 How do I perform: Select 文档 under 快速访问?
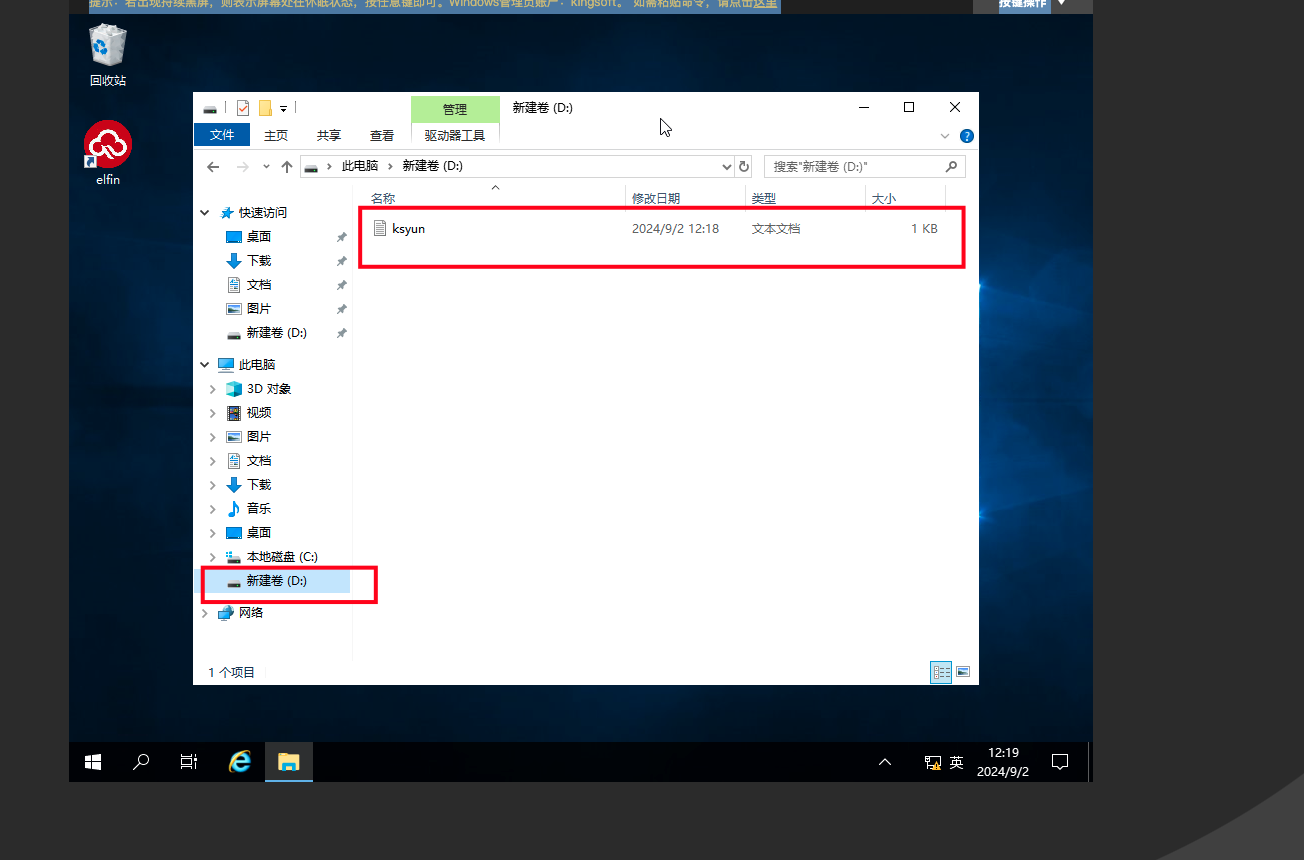pos(259,285)
